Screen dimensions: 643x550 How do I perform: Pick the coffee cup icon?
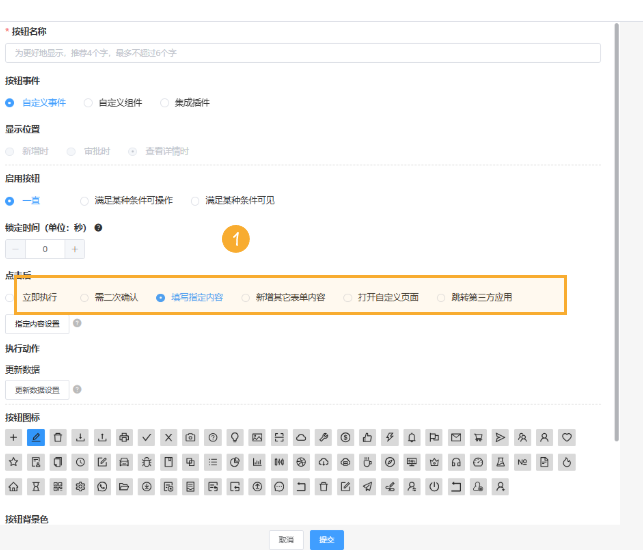pyautogui.click(x=368, y=462)
